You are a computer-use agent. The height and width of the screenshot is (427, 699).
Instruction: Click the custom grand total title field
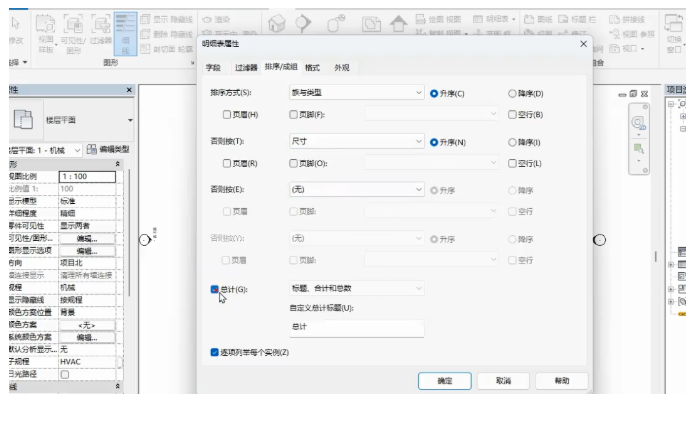point(356,328)
